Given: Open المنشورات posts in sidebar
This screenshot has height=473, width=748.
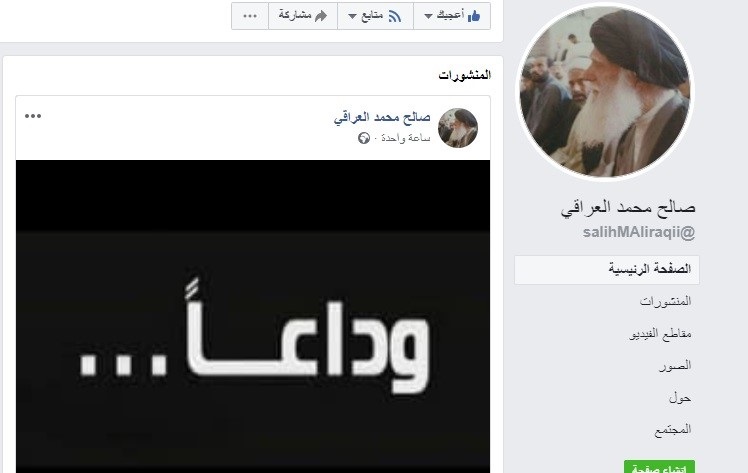Looking at the screenshot, I should pos(665,301).
